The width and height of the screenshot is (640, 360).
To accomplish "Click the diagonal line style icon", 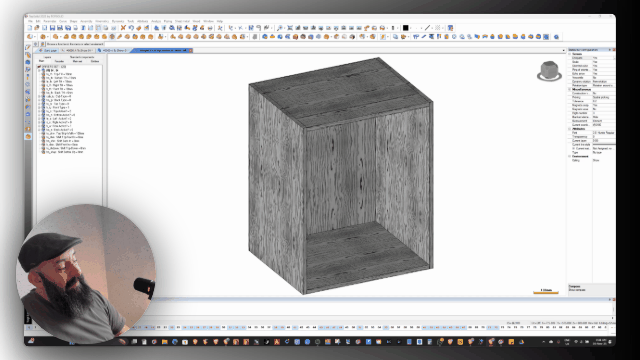I will [427, 28].
